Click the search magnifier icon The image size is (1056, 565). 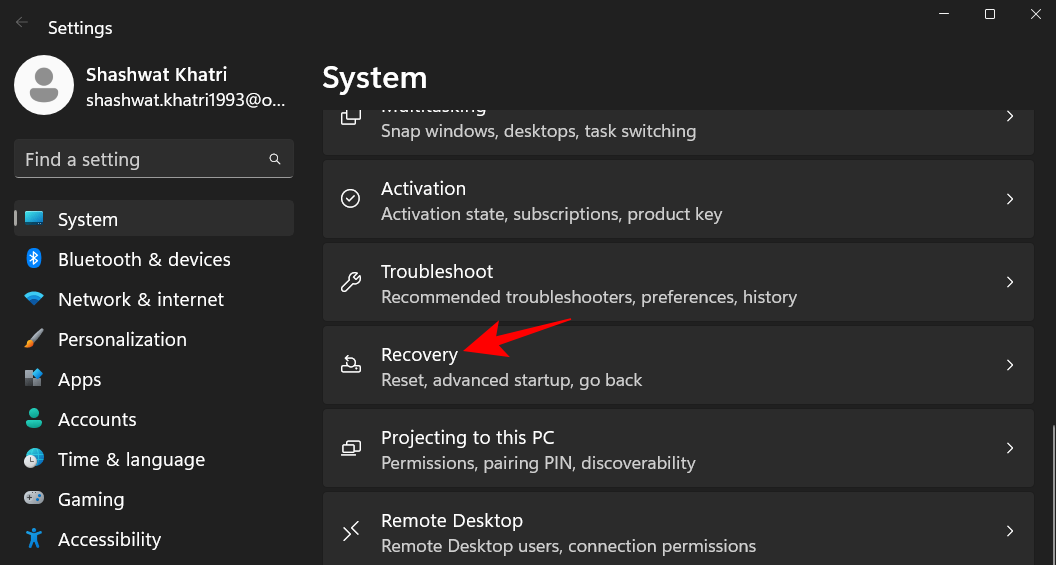coord(275,159)
